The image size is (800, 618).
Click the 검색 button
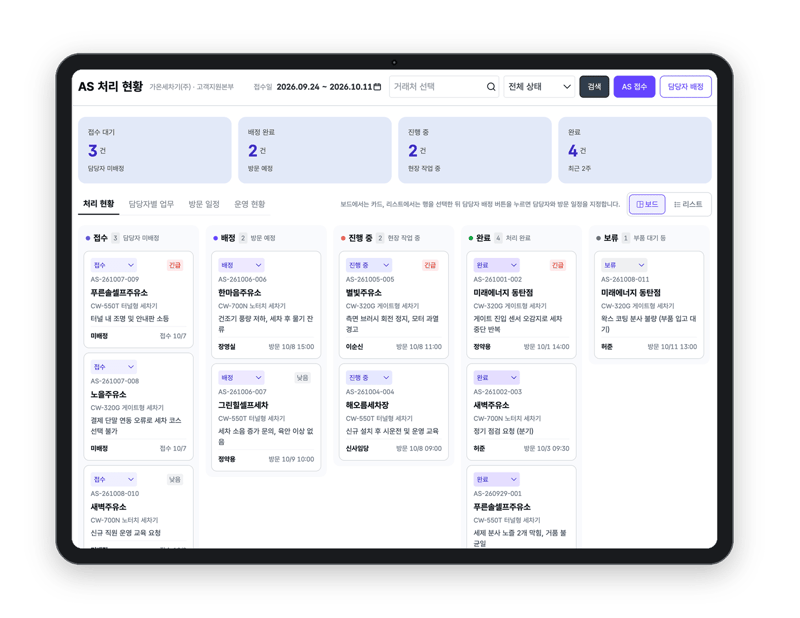pos(594,87)
